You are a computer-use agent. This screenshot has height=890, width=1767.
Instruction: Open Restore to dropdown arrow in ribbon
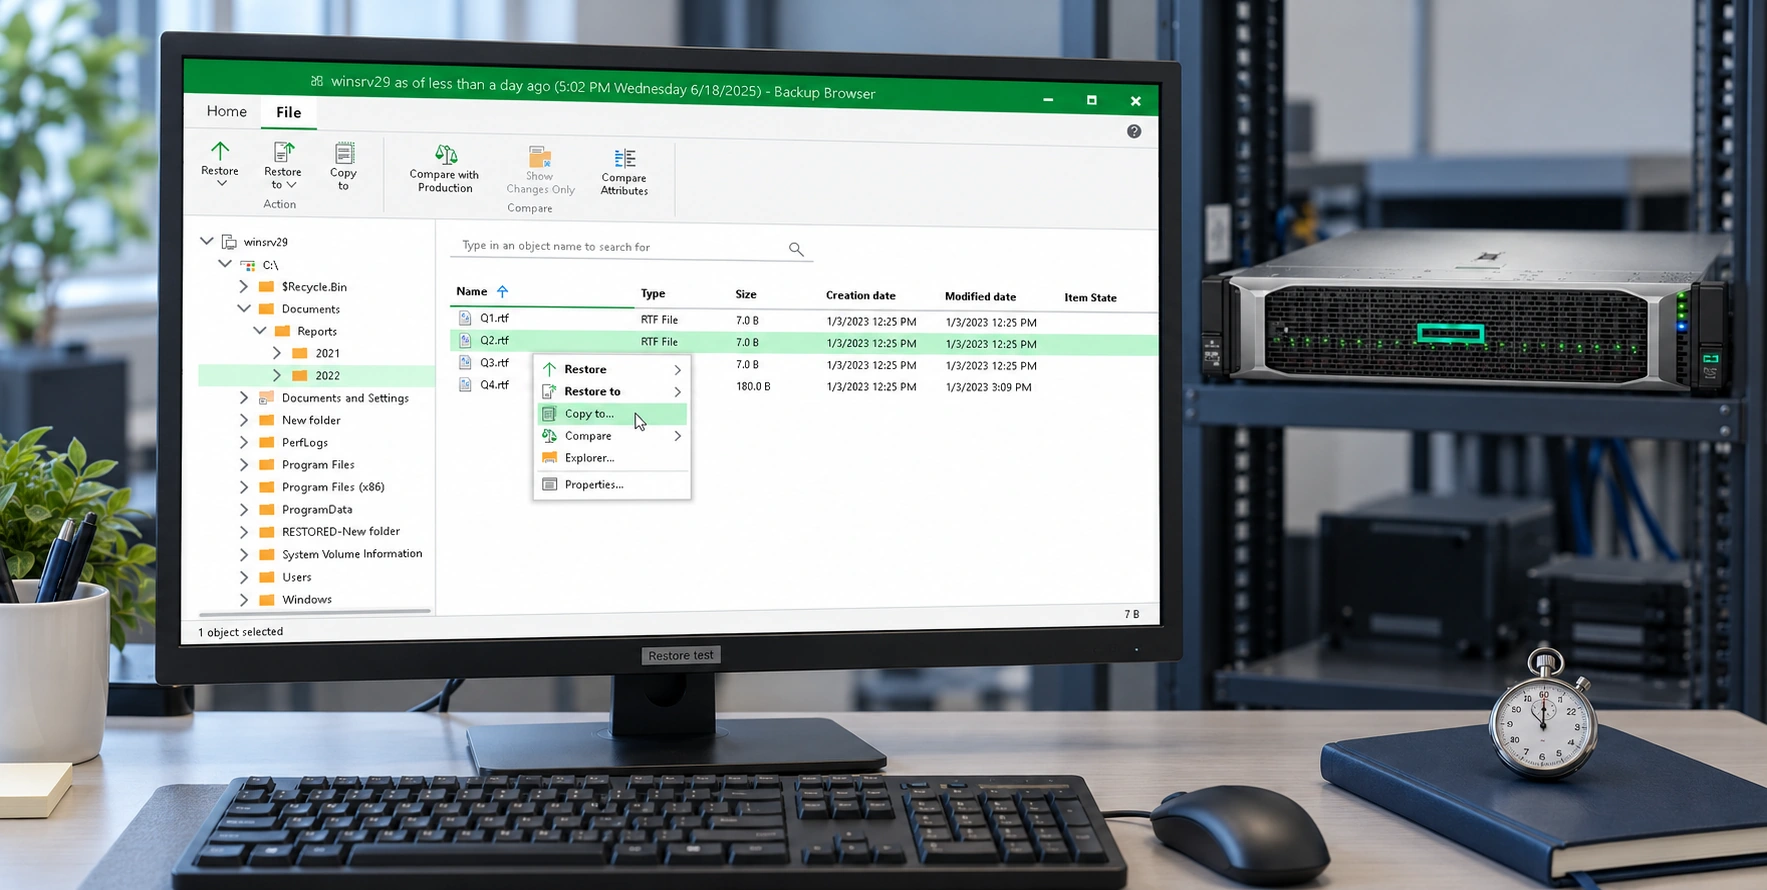[291, 185]
